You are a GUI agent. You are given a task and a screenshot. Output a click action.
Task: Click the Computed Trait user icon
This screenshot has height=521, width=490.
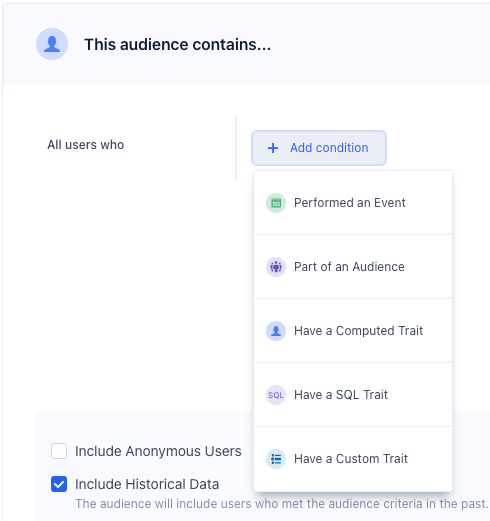coord(276,331)
